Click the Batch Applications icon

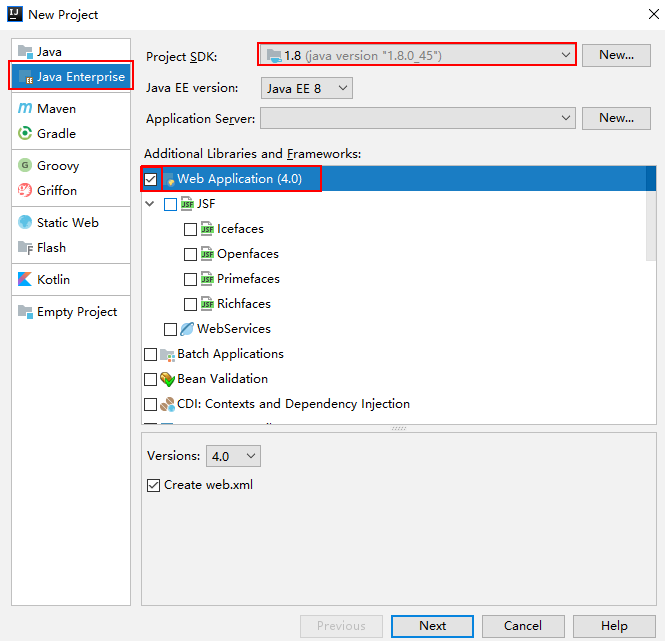pyautogui.click(x=168, y=355)
